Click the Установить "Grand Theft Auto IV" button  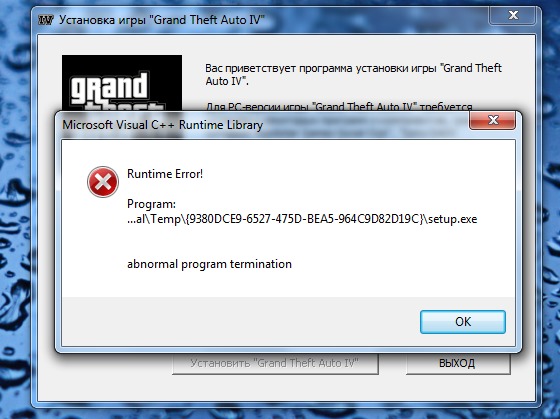[x=275, y=363]
